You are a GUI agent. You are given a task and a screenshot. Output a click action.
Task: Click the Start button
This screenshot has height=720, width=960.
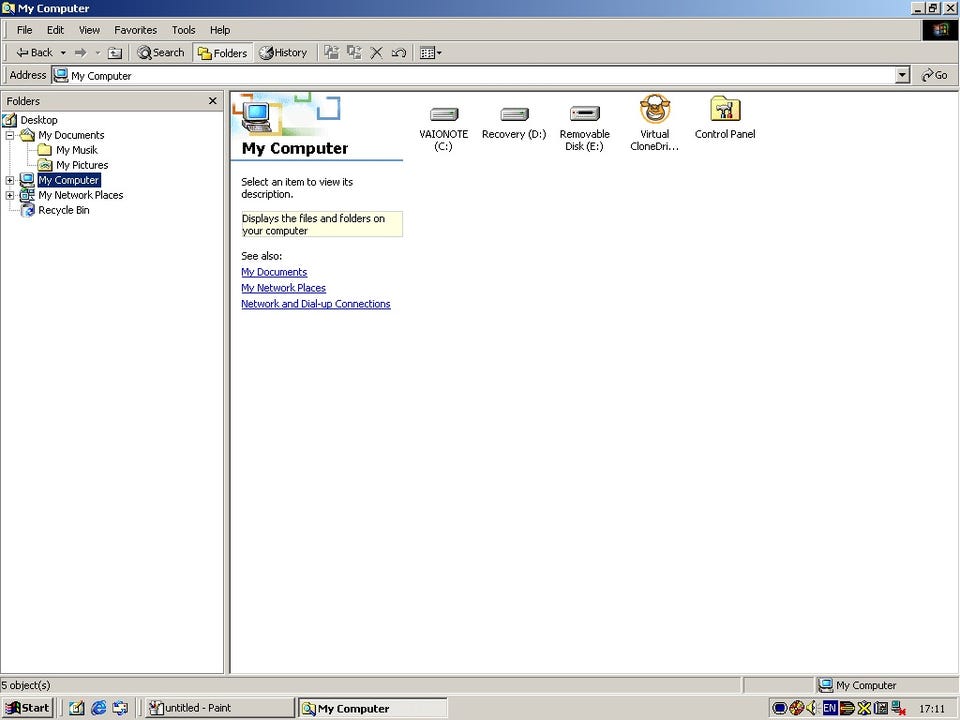tap(28, 708)
